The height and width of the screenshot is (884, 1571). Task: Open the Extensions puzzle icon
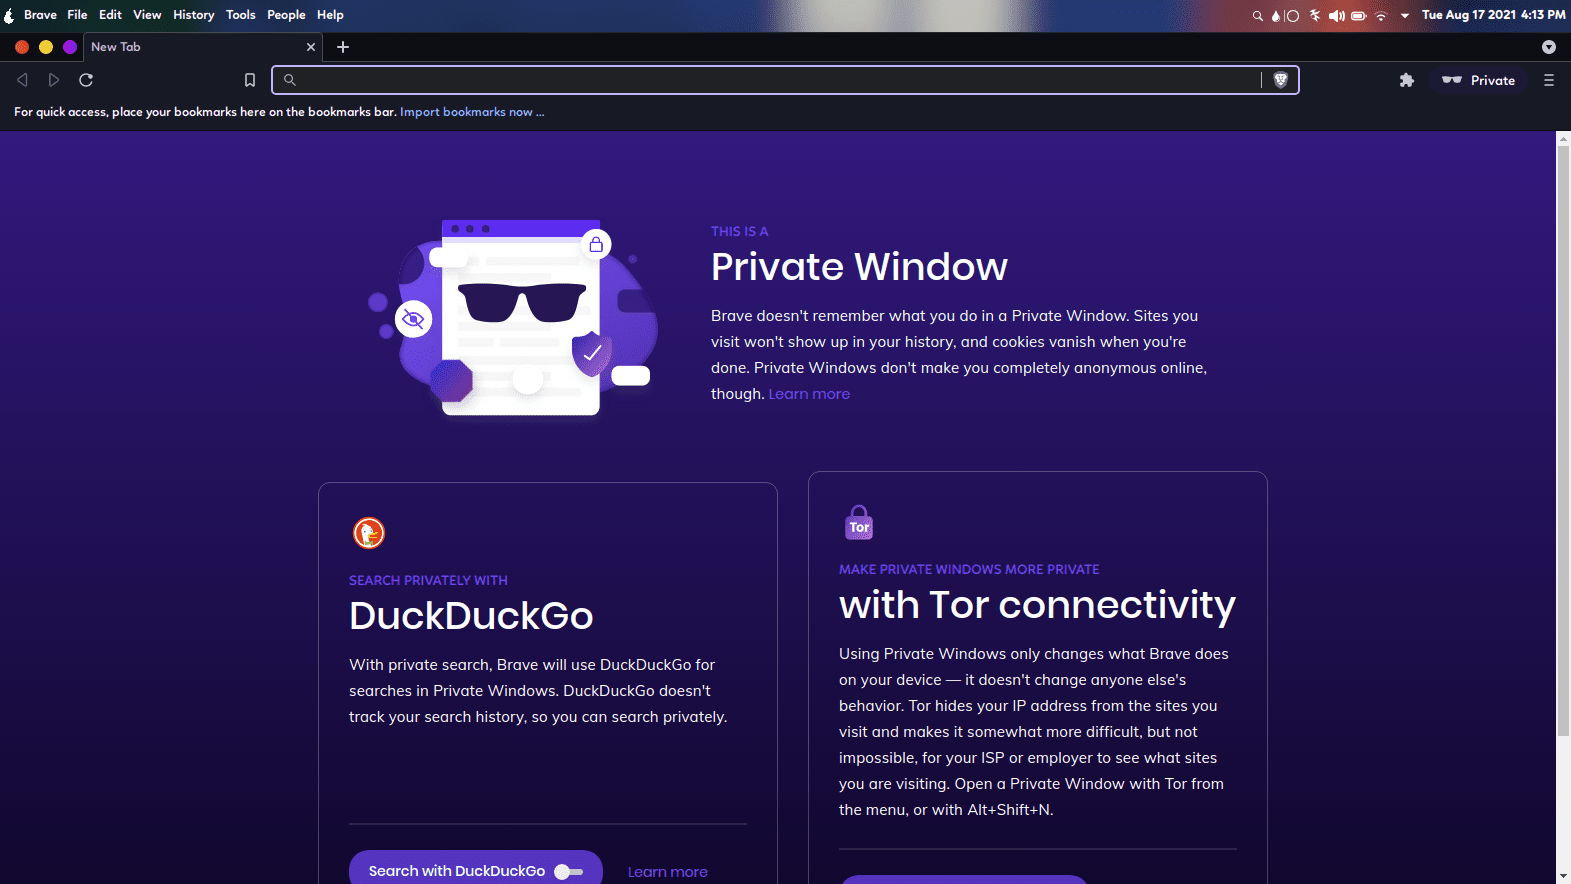[1407, 80]
